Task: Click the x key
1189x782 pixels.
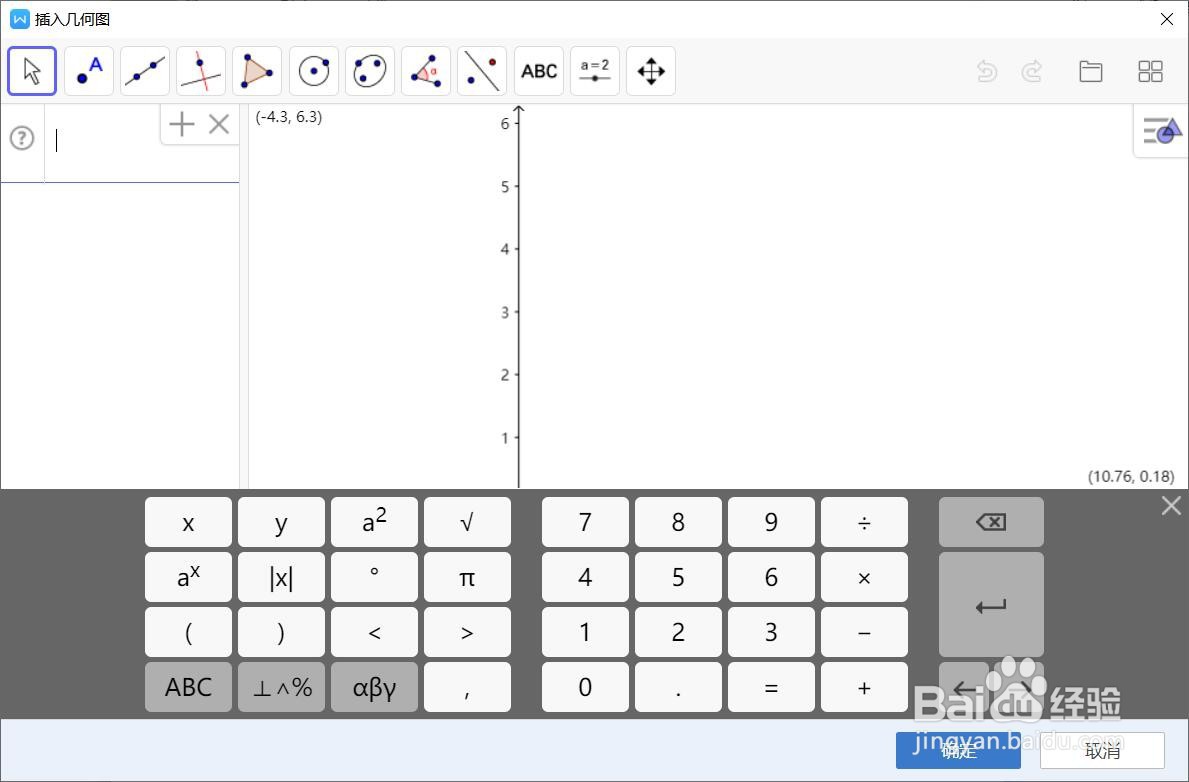Action: 188,522
